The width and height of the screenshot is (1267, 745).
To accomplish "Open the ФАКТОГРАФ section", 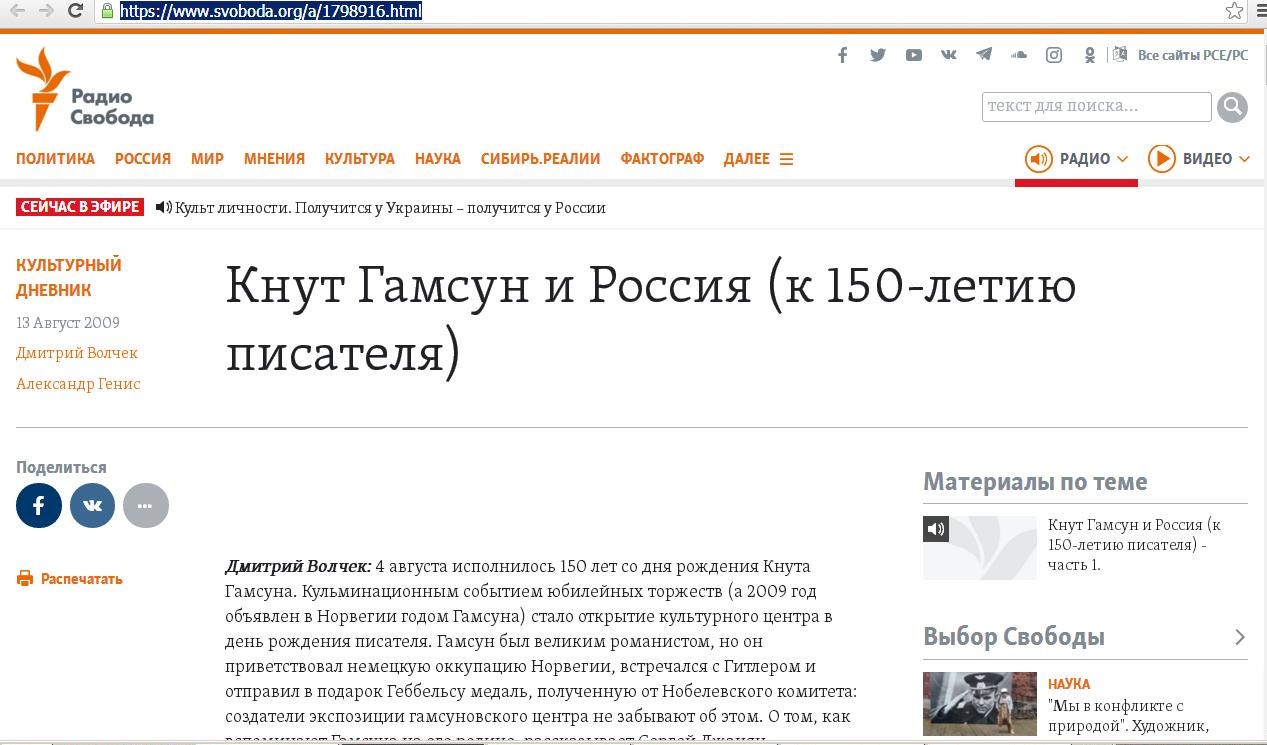I will (662, 159).
